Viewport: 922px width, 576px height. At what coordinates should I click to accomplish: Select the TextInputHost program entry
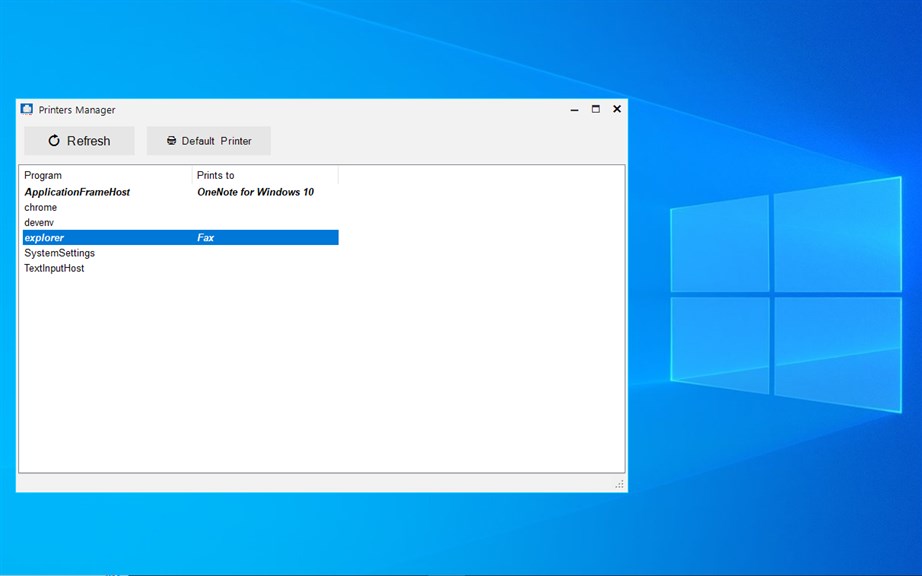point(54,269)
